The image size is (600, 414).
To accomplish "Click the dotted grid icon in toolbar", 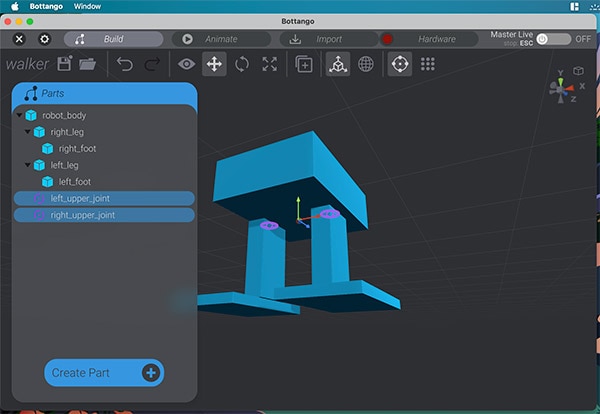I will click(x=428, y=64).
